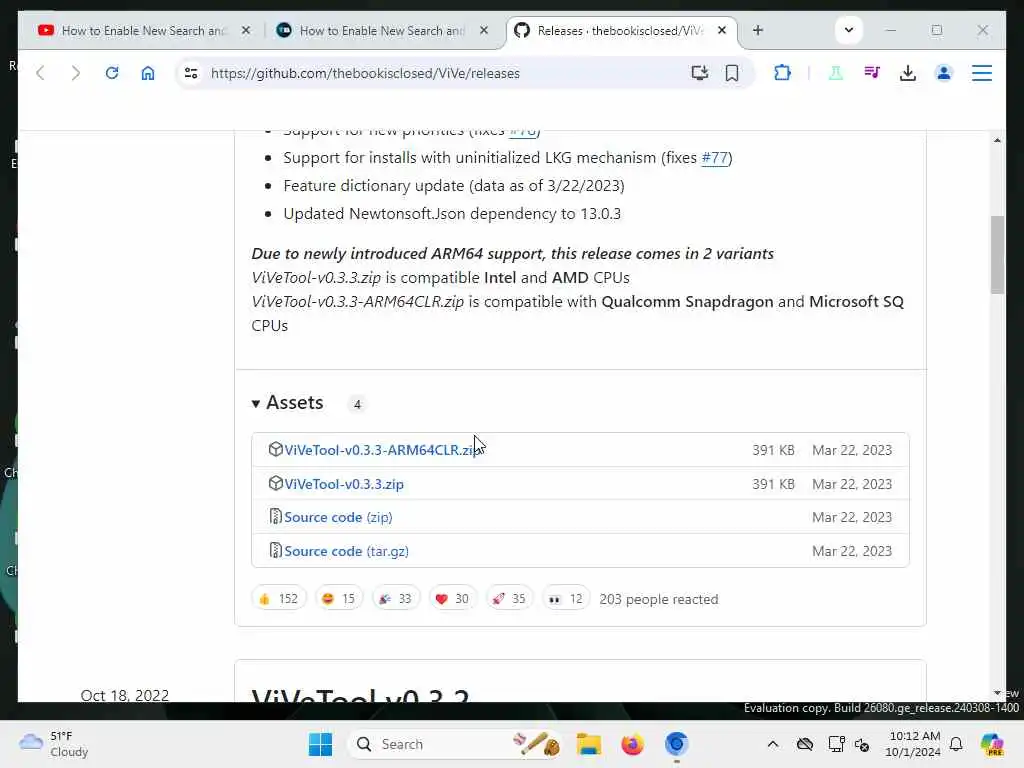This screenshot has height=768, width=1024.
Task: Toggle the hooray reaction with 33
Action: (x=395, y=599)
